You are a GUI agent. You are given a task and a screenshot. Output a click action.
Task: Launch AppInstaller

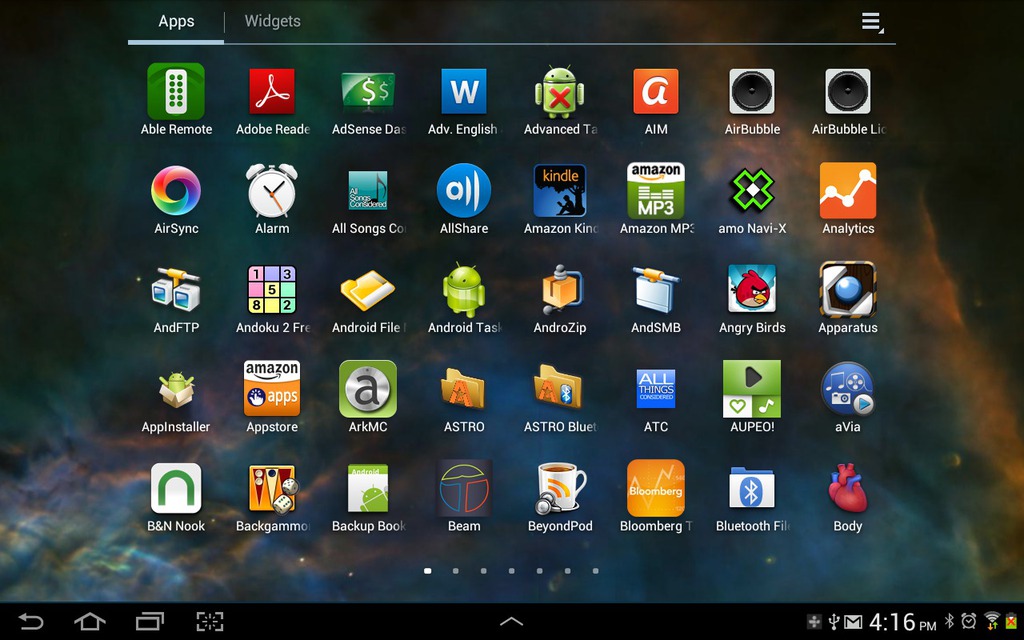pos(176,389)
